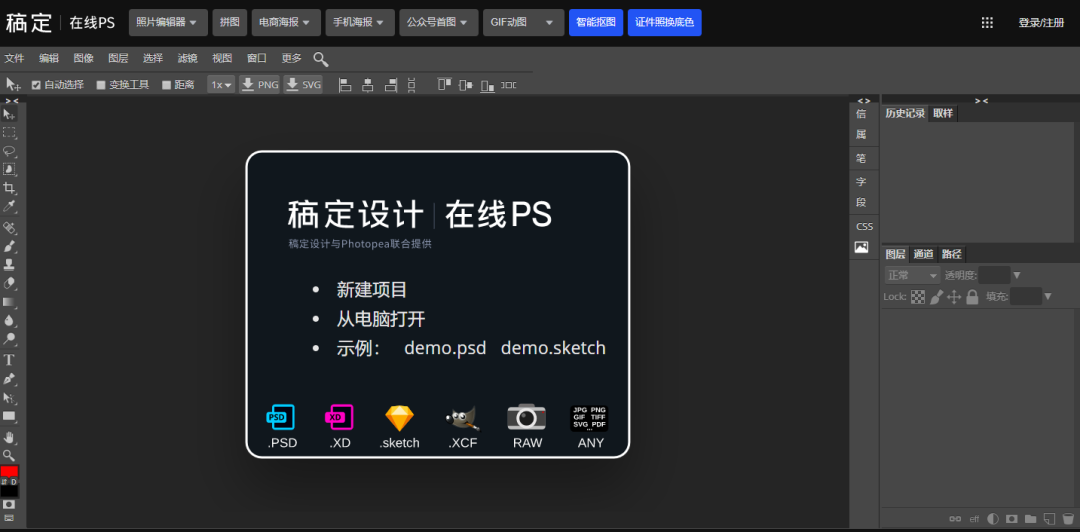Select the Gradient tool

(x=9, y=301)
